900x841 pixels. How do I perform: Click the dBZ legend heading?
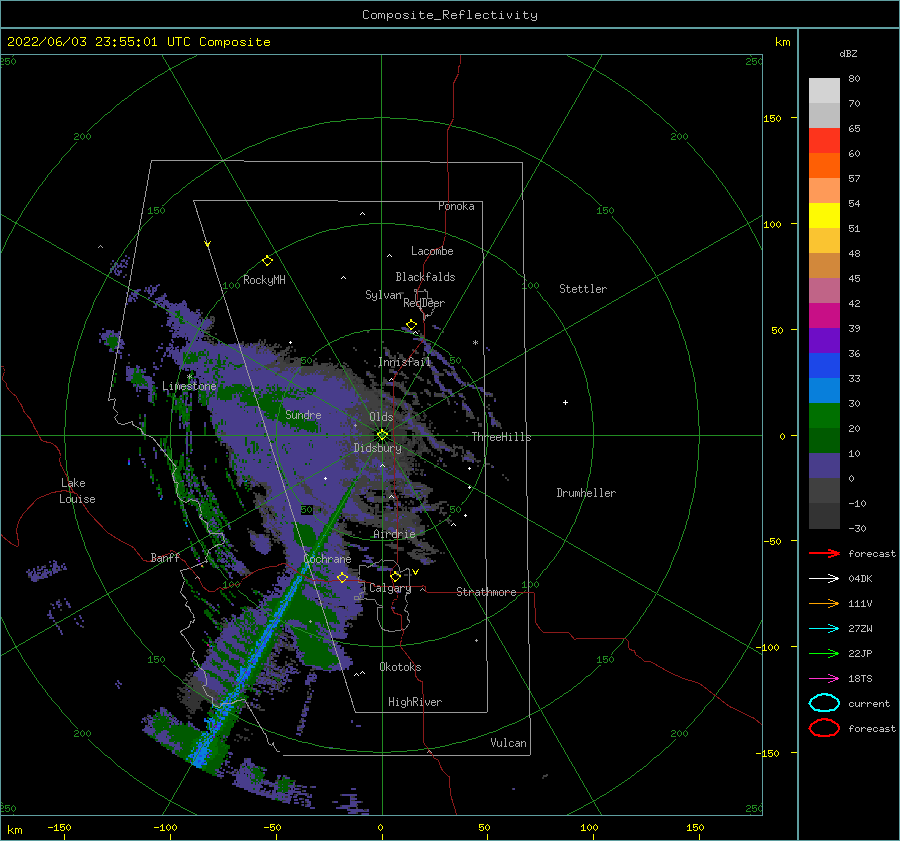(848, 53)
